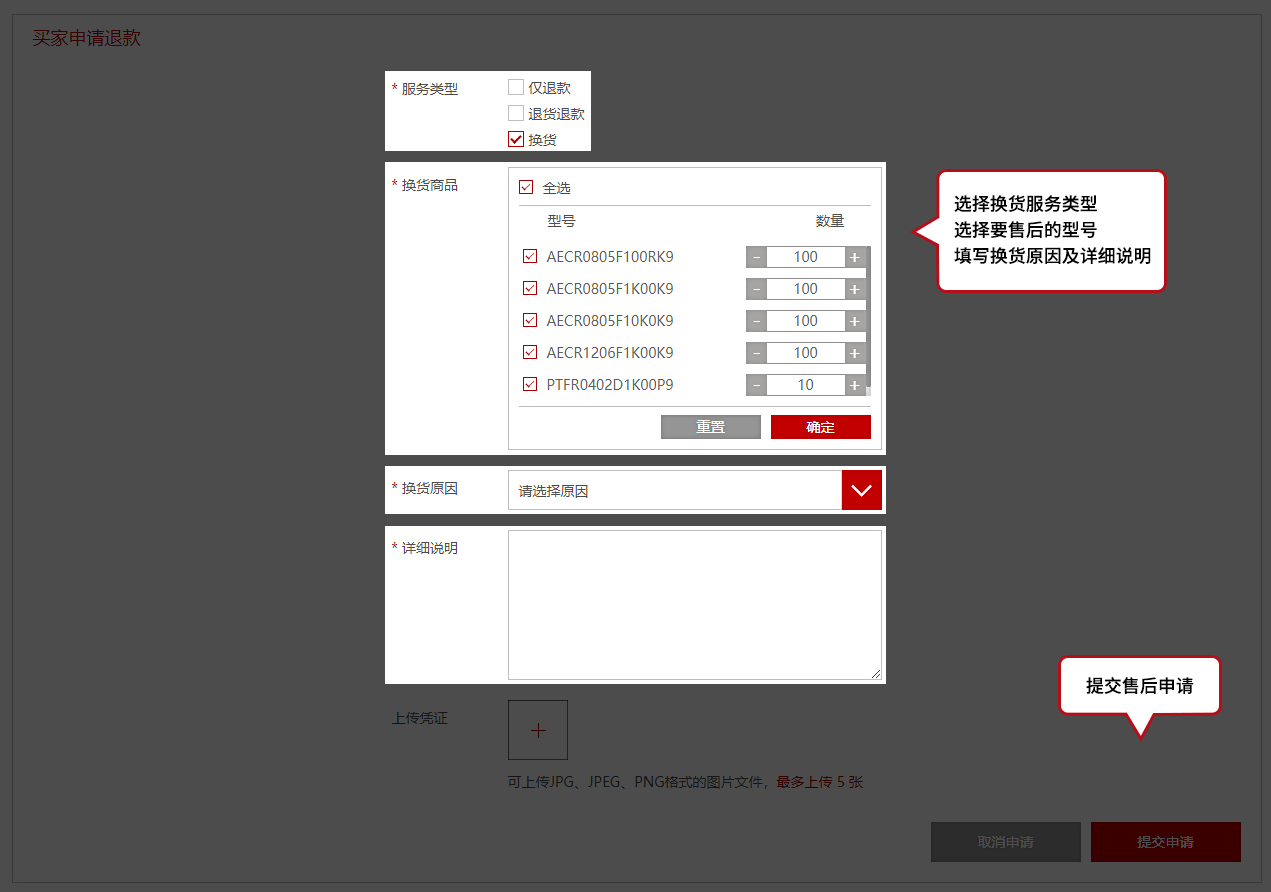Screen dimensions: 1271x892
Task: Uncheck the AECR0805F10K0K9 item checkbox
Action: 530,321
